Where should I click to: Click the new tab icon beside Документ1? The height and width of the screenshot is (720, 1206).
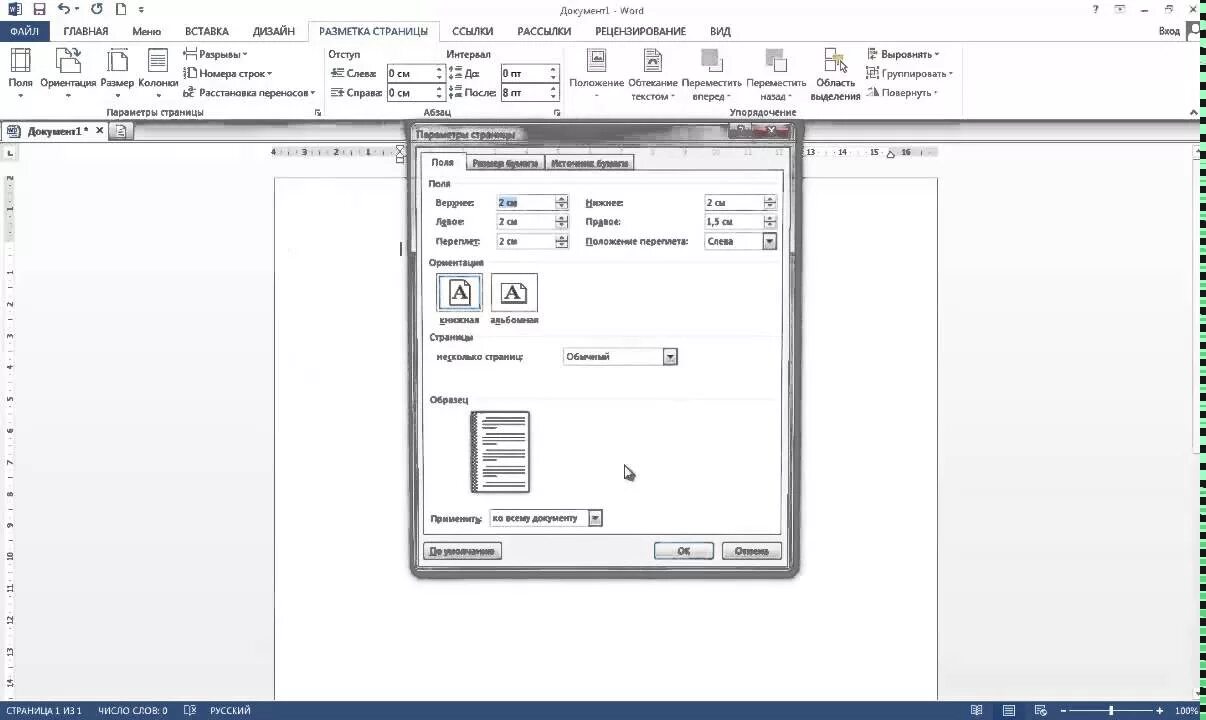(119, 131)
